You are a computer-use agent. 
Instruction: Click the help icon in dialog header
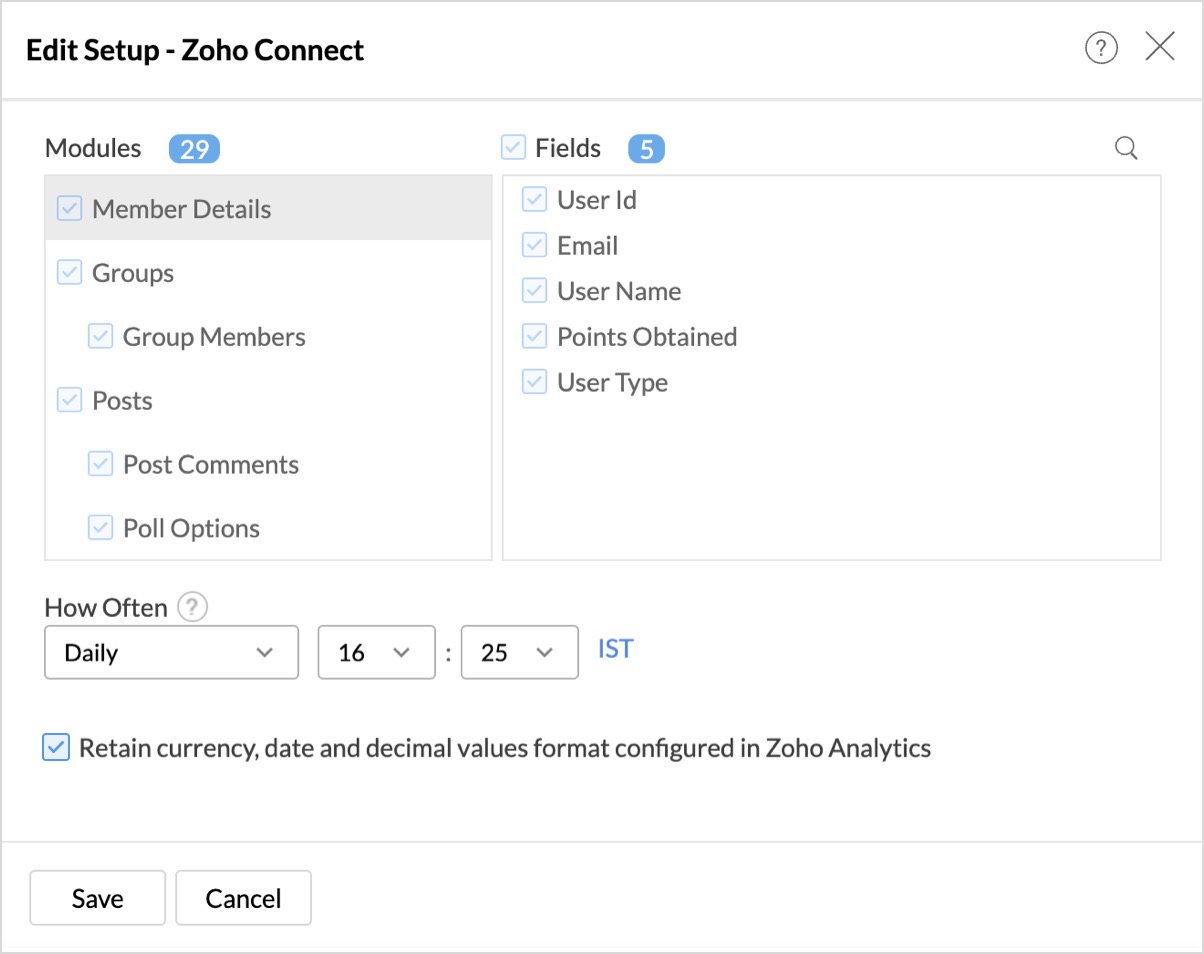(1101, 48)
